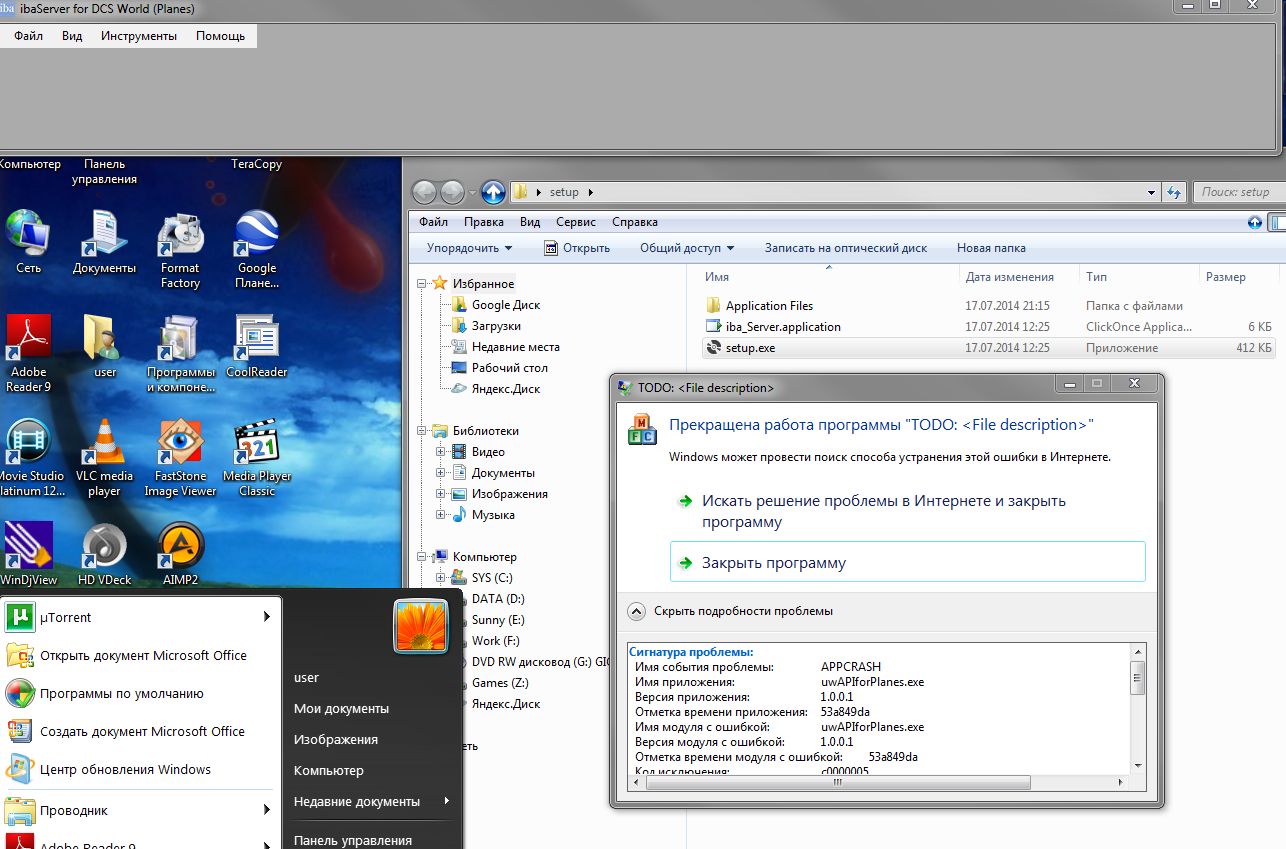Open Помощь menu in ibaServer window
This screenshot has height=849, width=1286.
click(220, 36)
